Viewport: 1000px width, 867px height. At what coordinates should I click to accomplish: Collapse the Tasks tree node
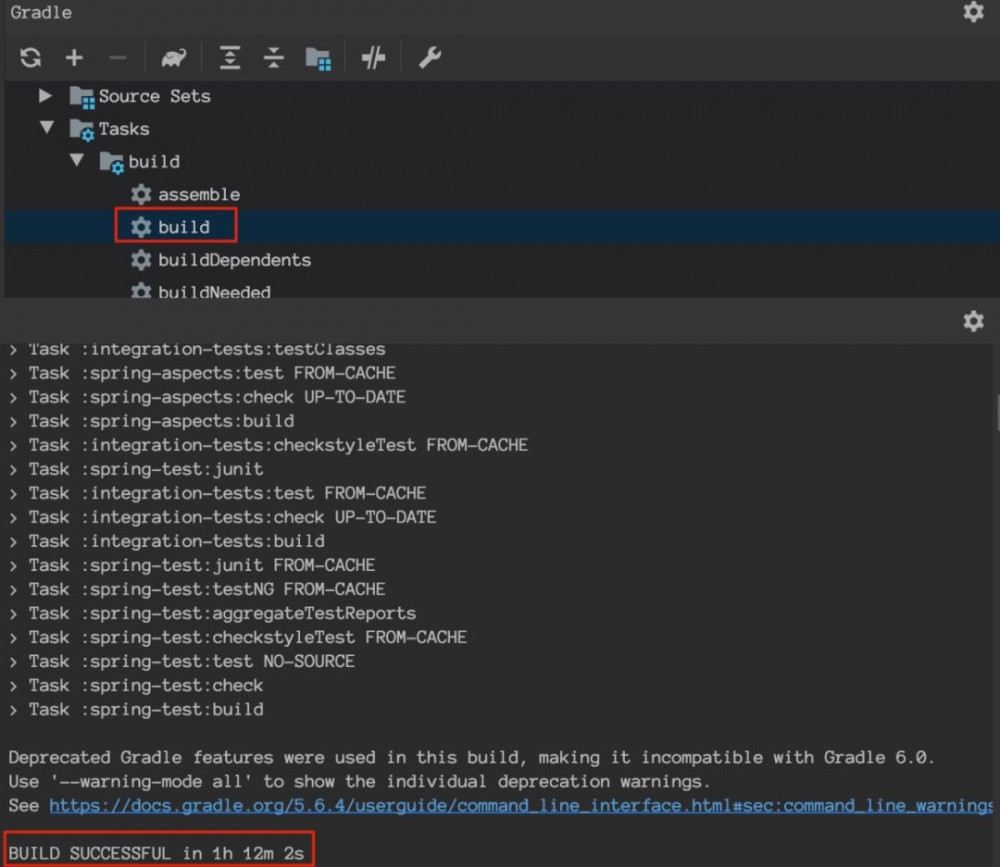click(x=46, y=128)
